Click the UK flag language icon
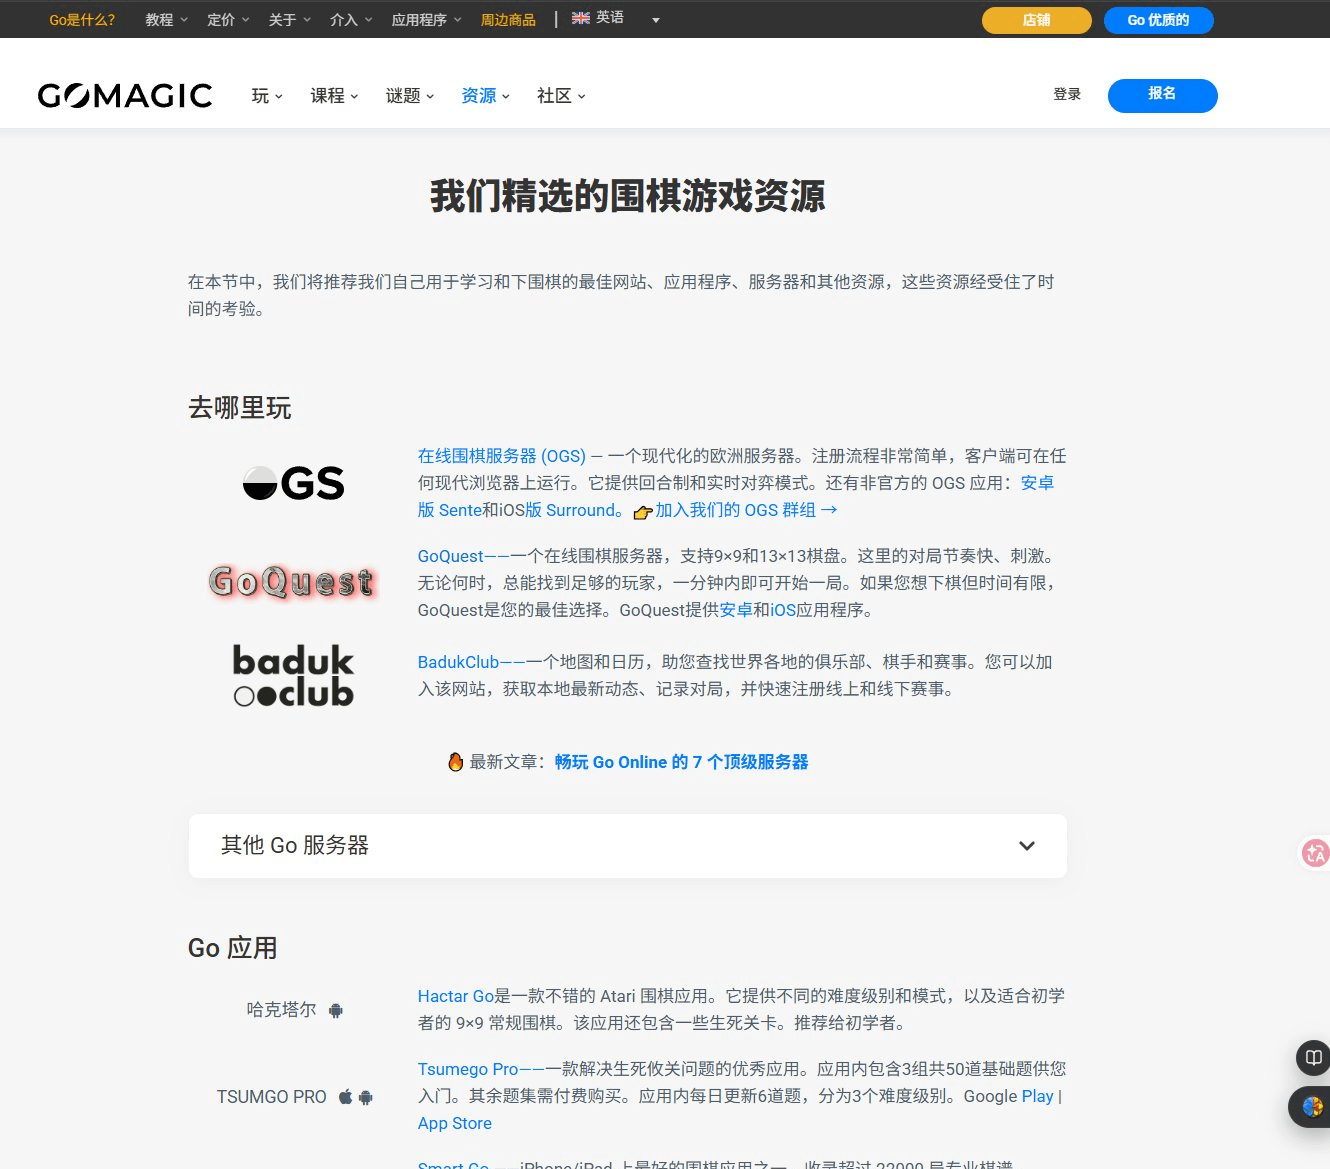This screenshot has height=1169, width=1330. click(x=581, y=18)
